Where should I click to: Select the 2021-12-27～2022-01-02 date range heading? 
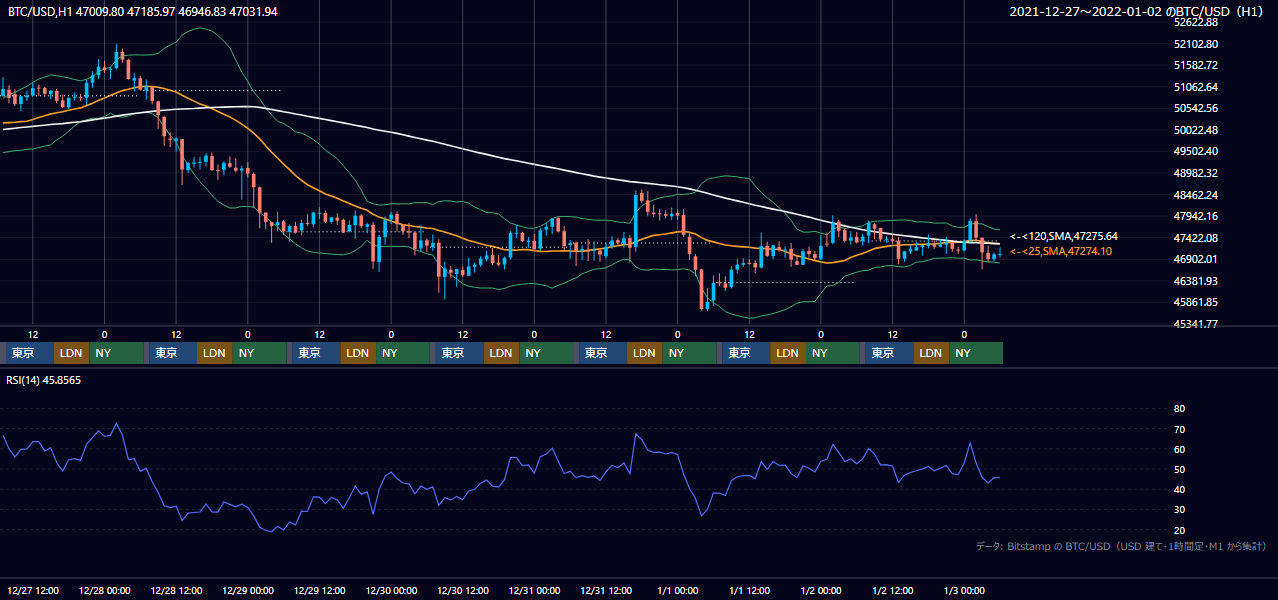pos(1139,12)
